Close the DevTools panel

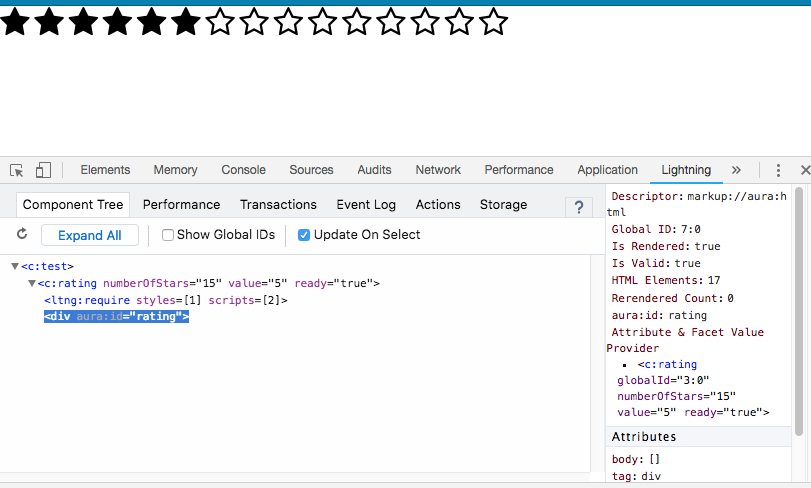click(x=805, y=170)
